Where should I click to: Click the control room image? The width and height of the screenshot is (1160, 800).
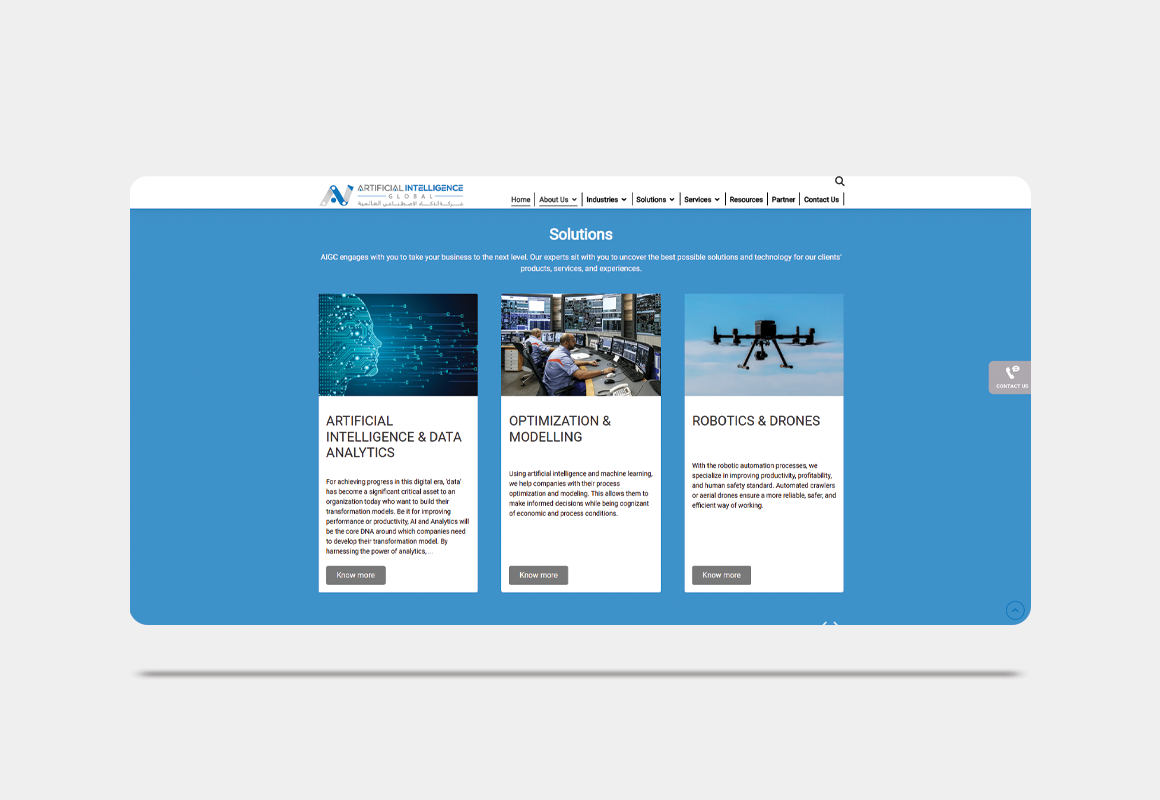coord(581,345)
